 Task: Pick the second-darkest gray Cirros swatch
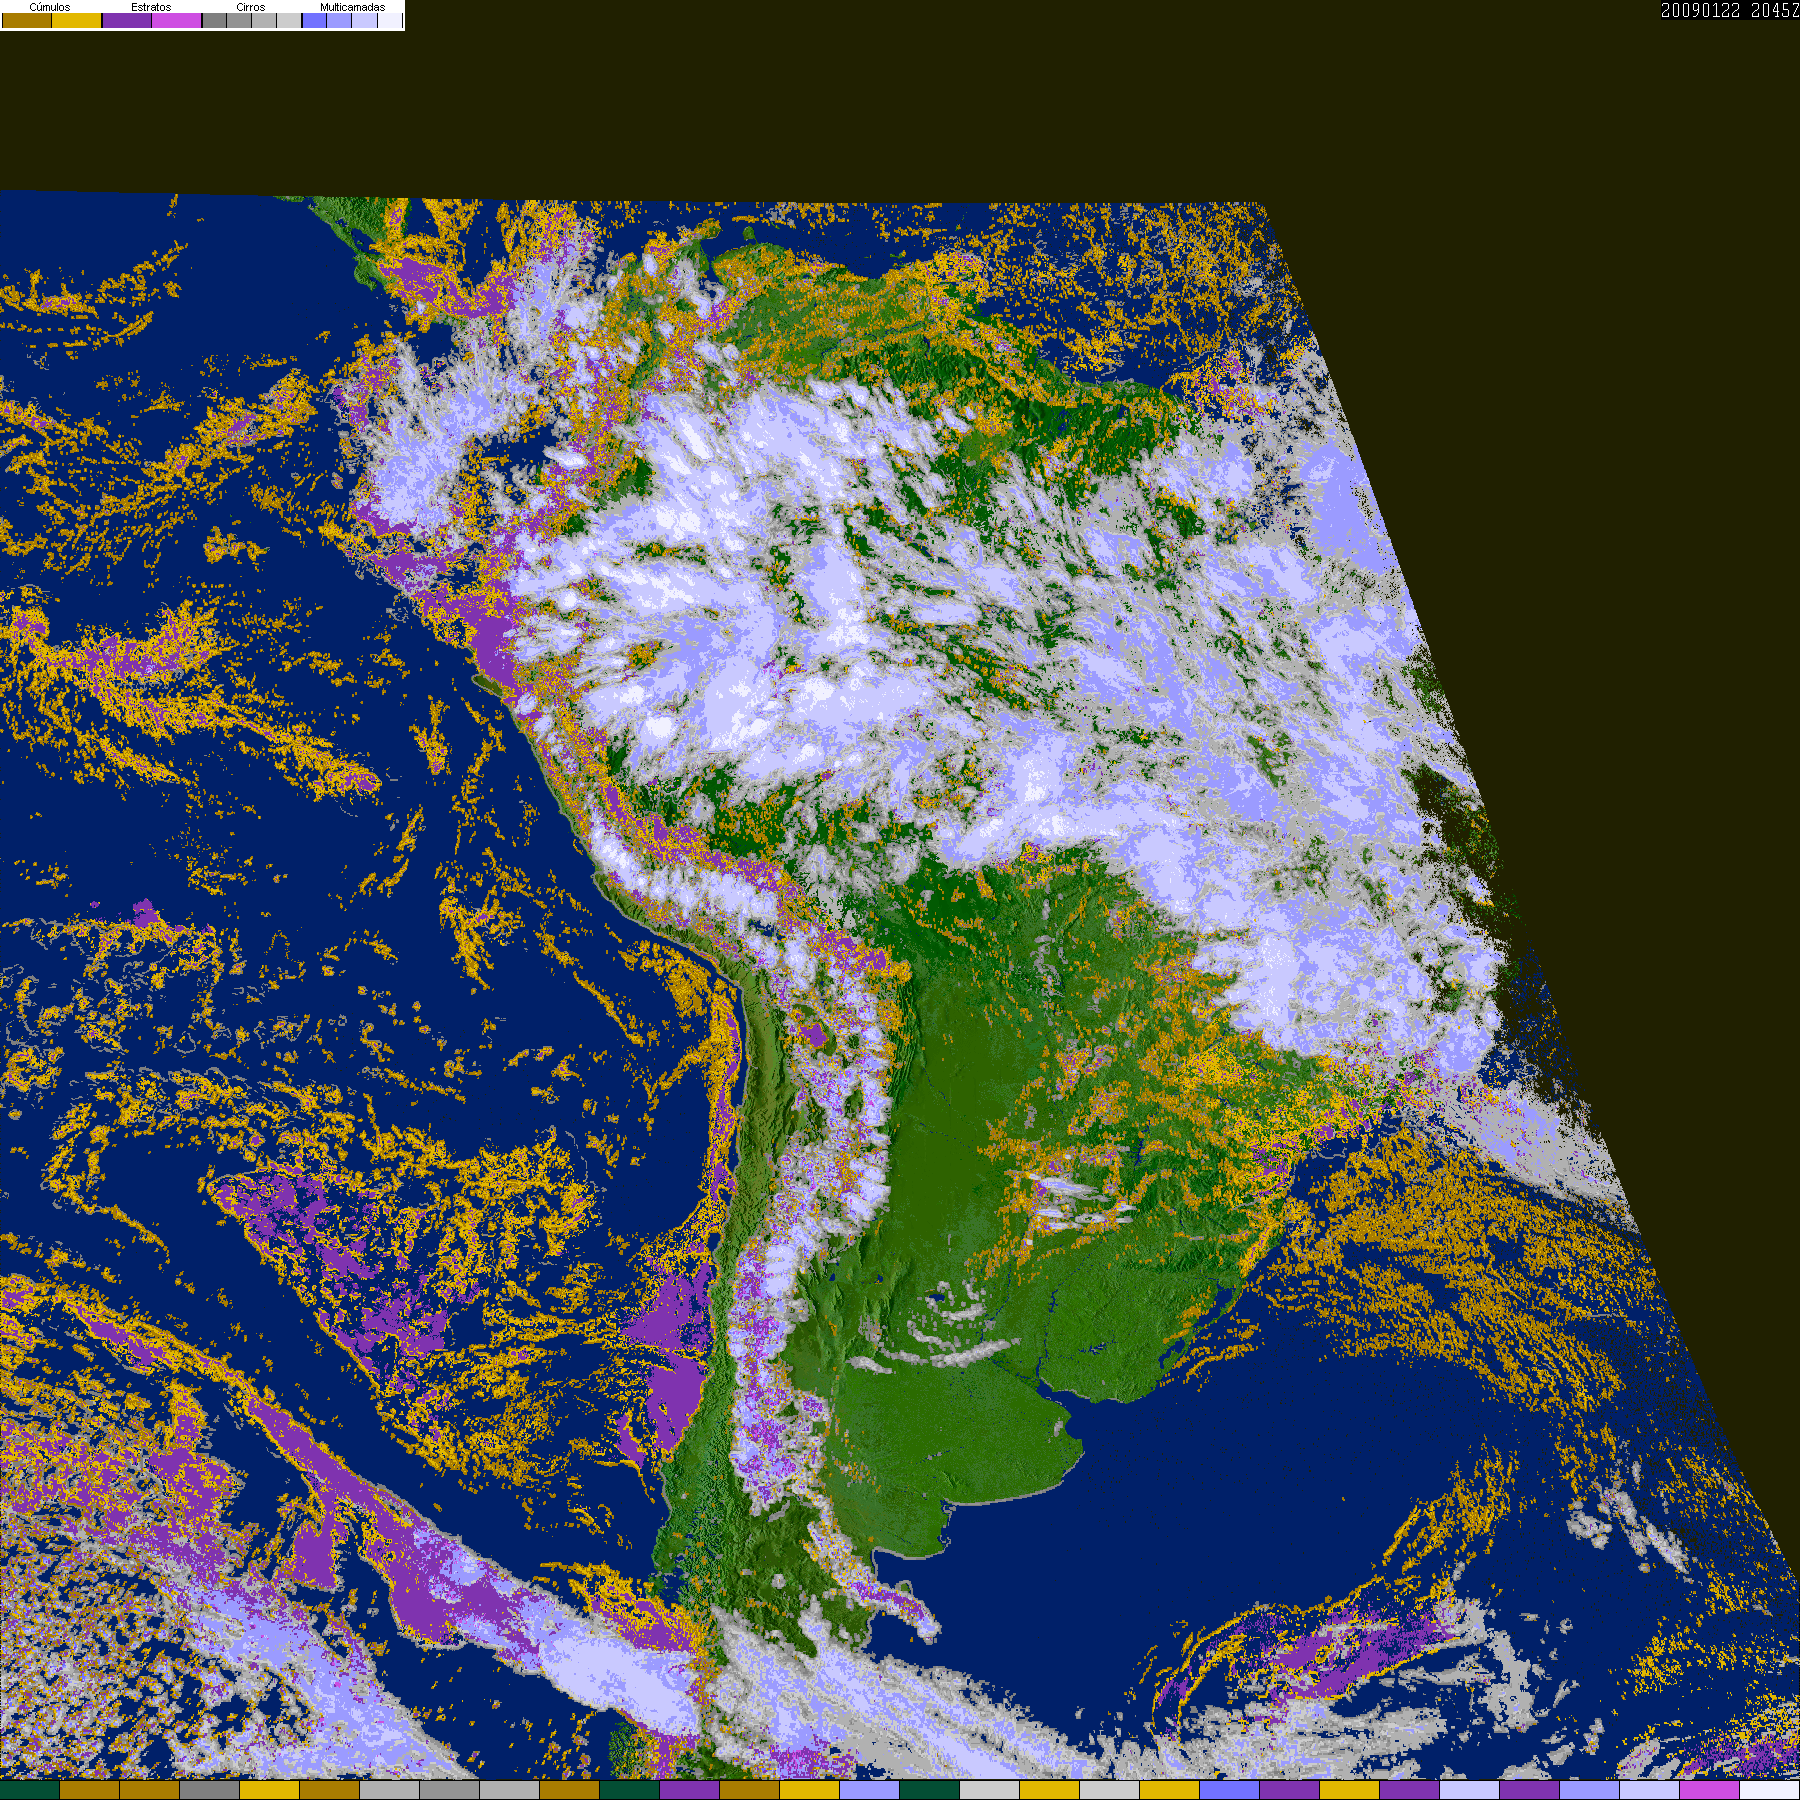[239, 20]
